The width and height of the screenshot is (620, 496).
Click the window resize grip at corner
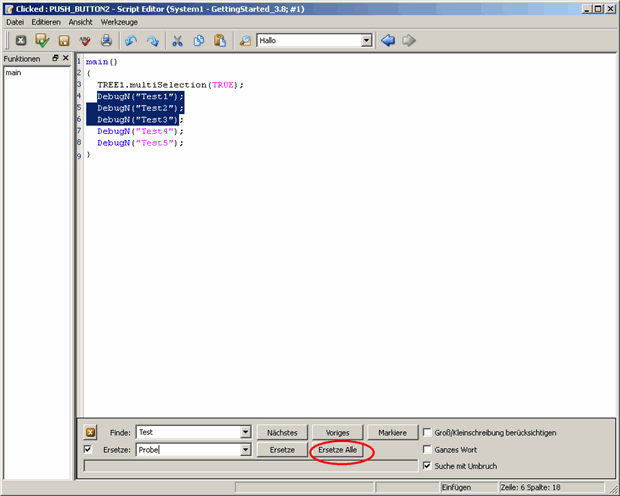[x=613, y=489]
